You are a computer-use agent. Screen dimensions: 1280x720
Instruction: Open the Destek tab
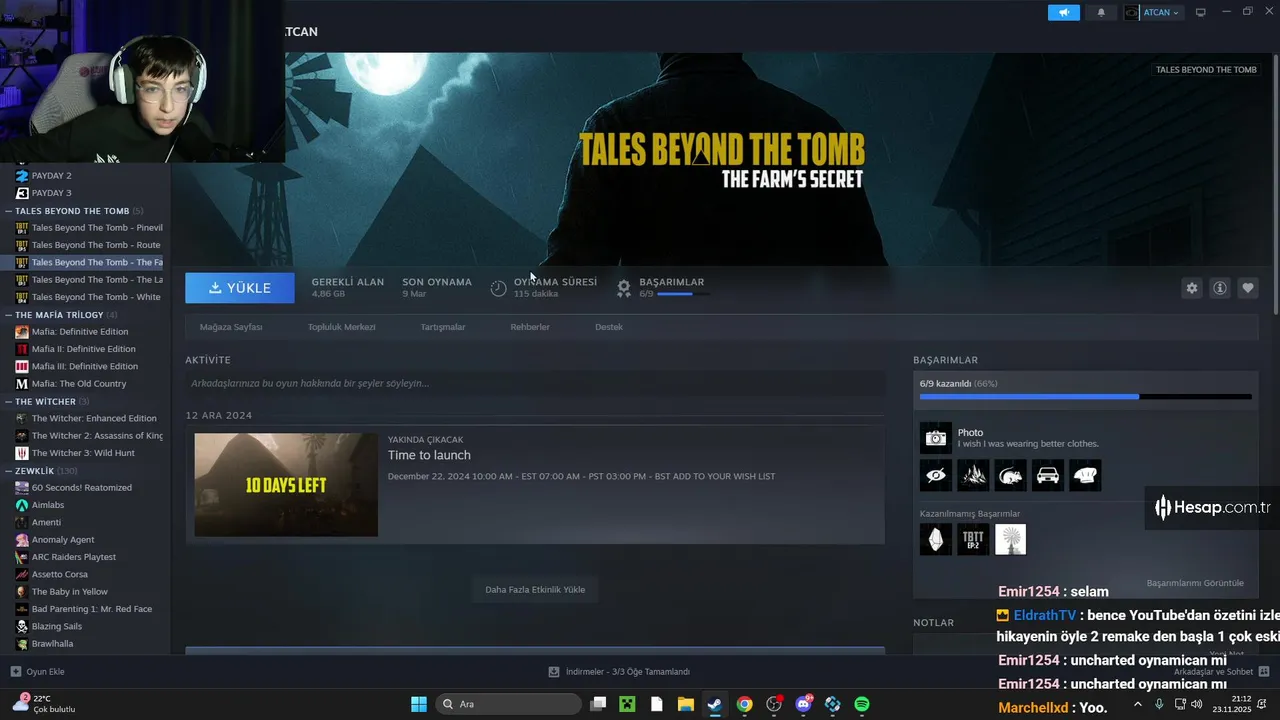coord(609,327)
